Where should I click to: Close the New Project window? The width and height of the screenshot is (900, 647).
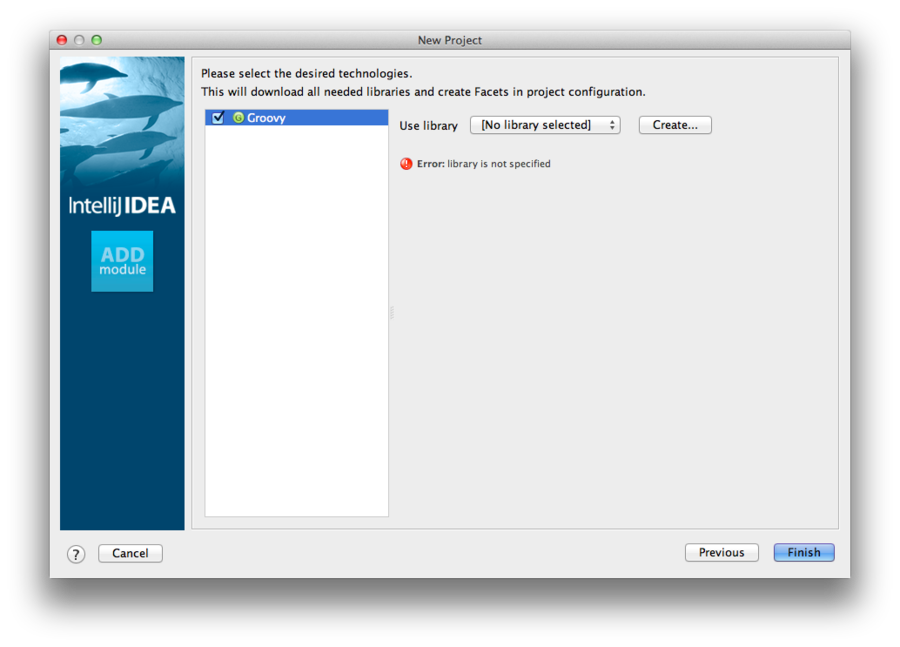[x=62, y=40]
